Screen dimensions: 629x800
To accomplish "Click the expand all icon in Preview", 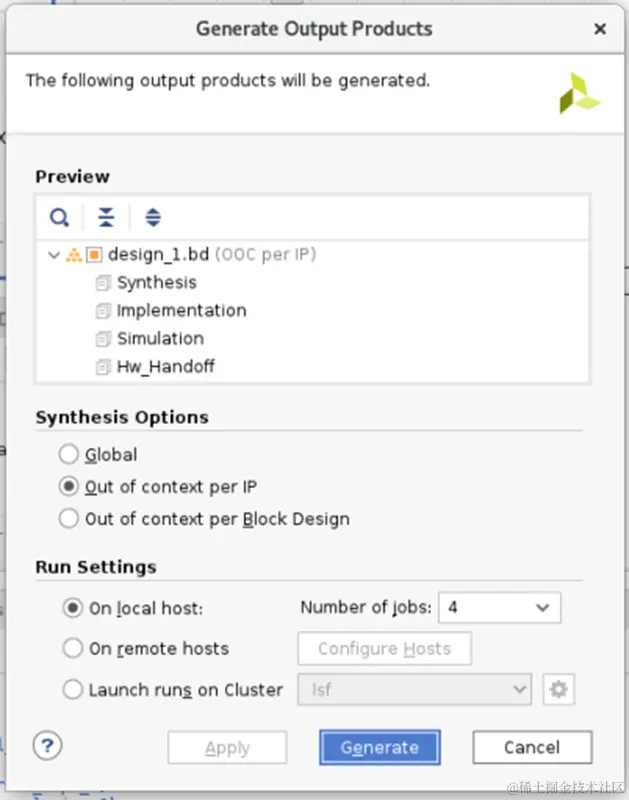I will point(153,217).
